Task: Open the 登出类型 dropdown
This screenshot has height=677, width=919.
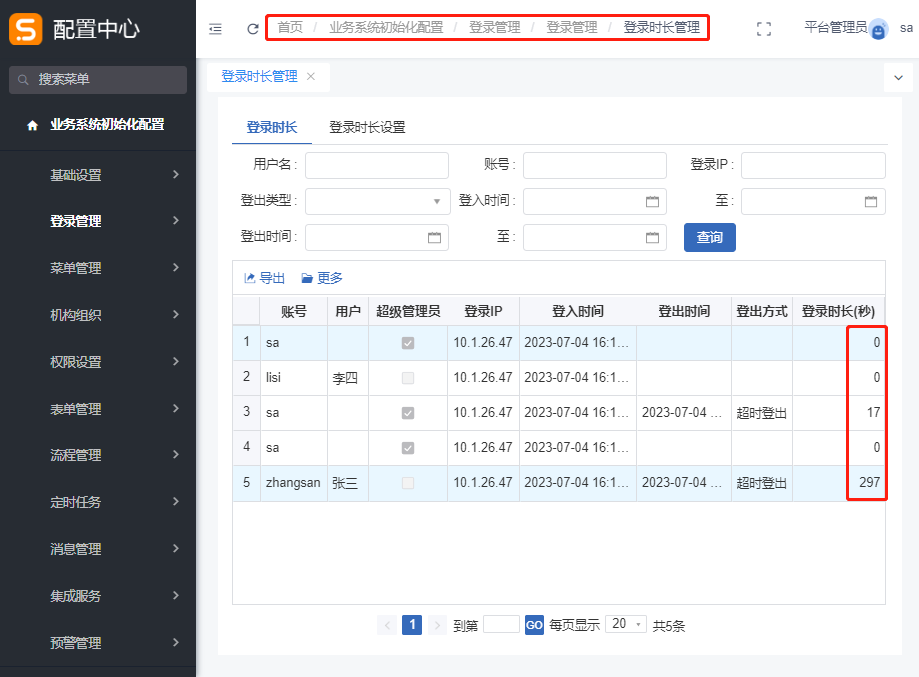Action: 376,201
